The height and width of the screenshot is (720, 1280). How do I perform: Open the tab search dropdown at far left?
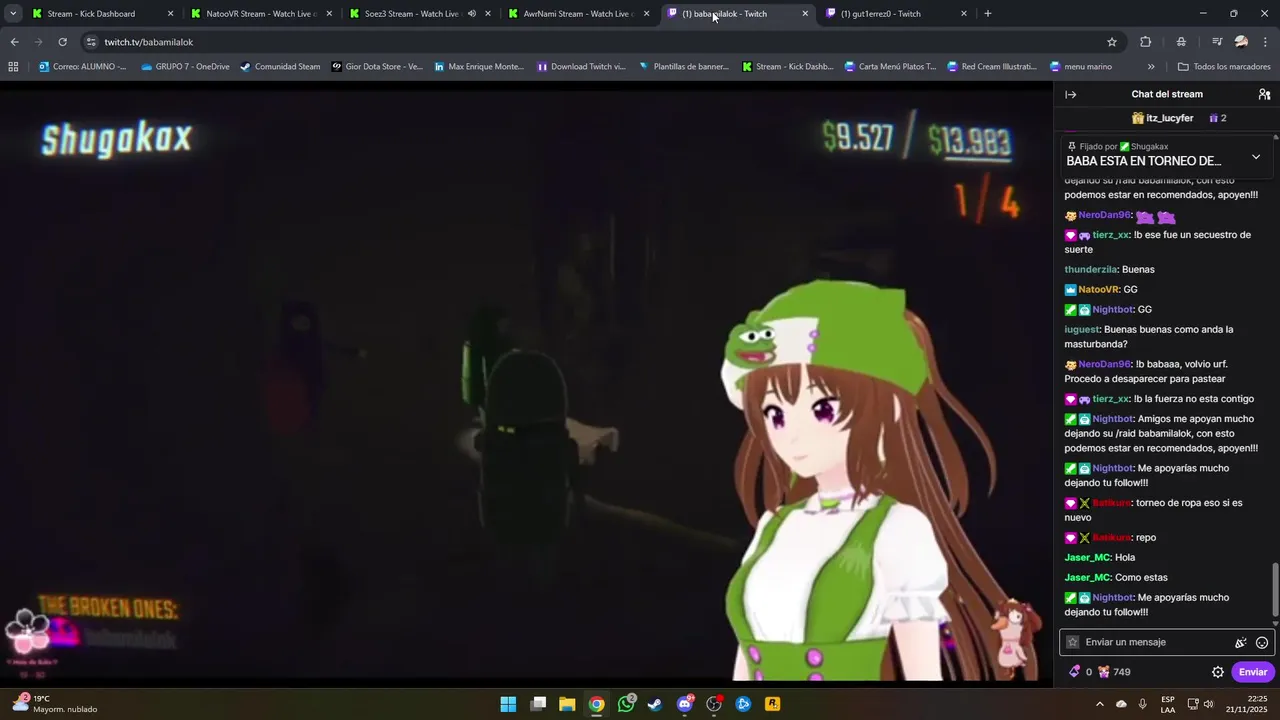(13, 14)
